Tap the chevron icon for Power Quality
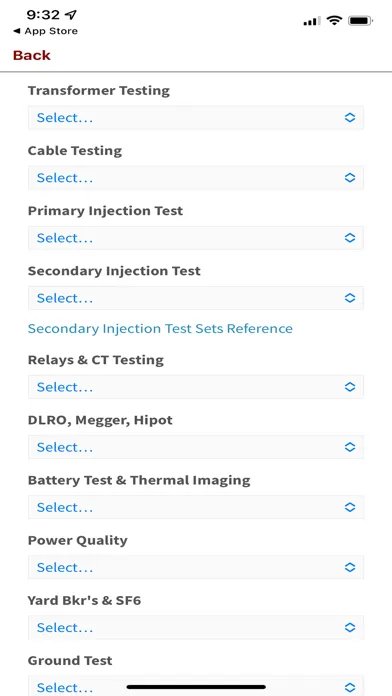The width and height of the screenshot is (392, 696). [350, 567]
